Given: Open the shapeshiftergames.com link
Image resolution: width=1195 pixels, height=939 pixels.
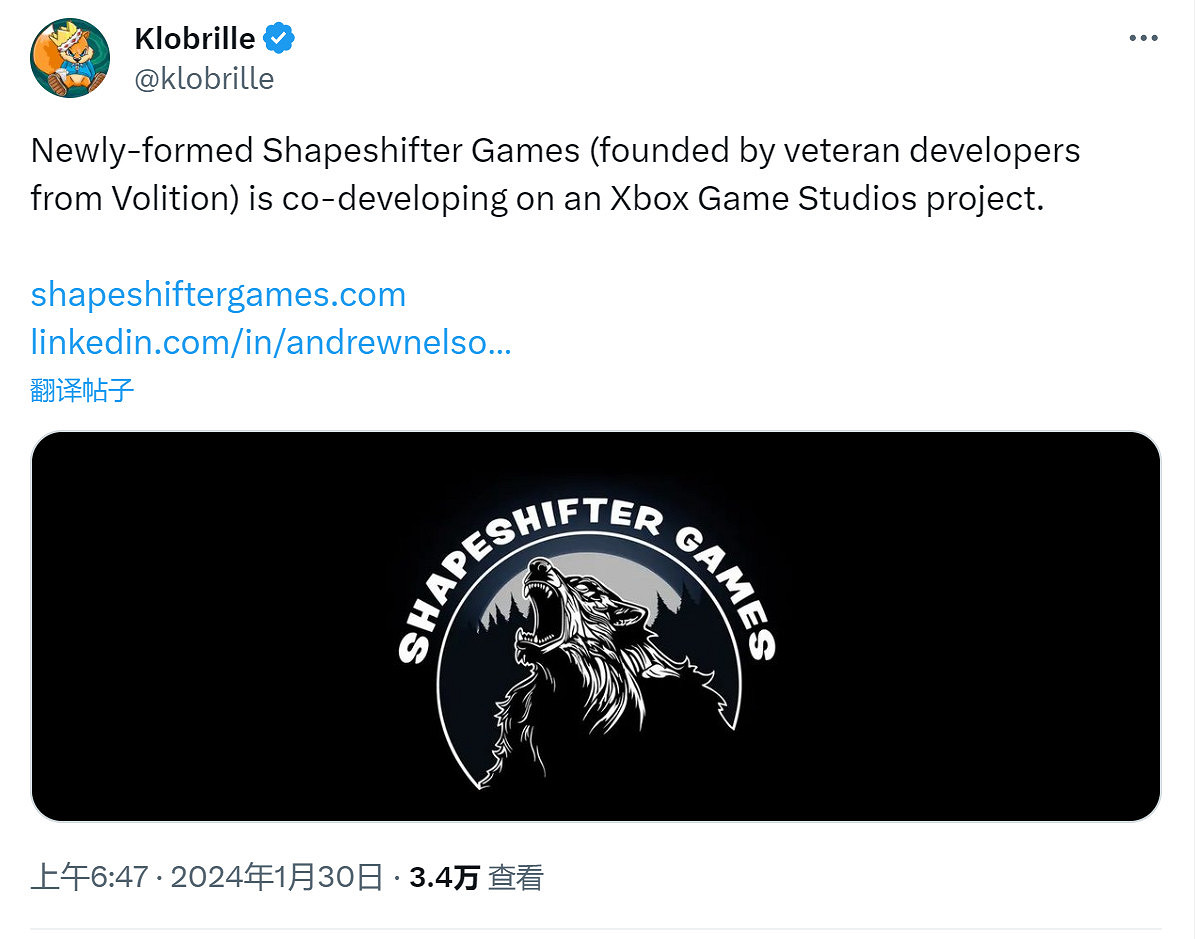Looking at the screenshot, I should pos(217,294).
